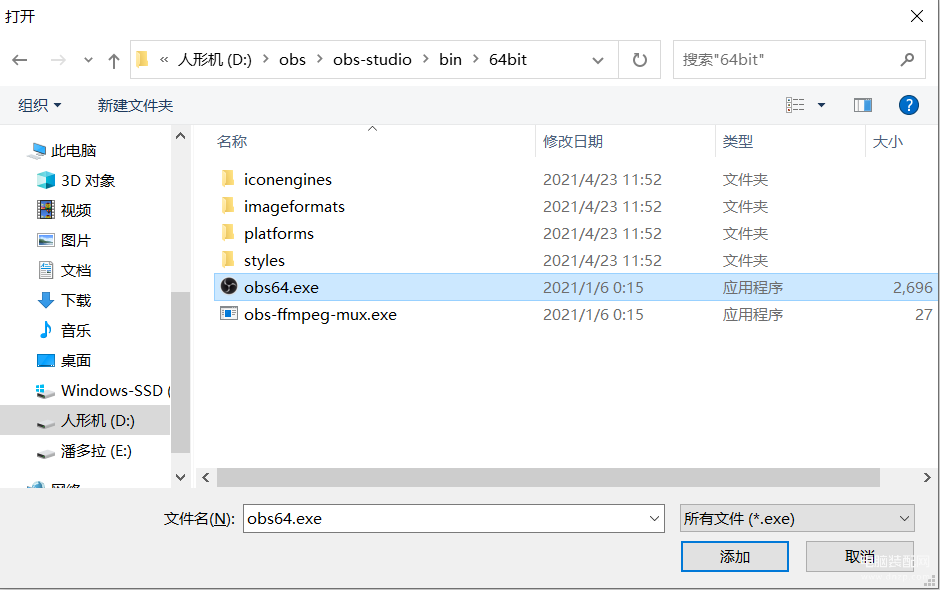Select the platforms folder icon
Screen dimensions: 940x590
pyautogui.click(x=228, y=233)
